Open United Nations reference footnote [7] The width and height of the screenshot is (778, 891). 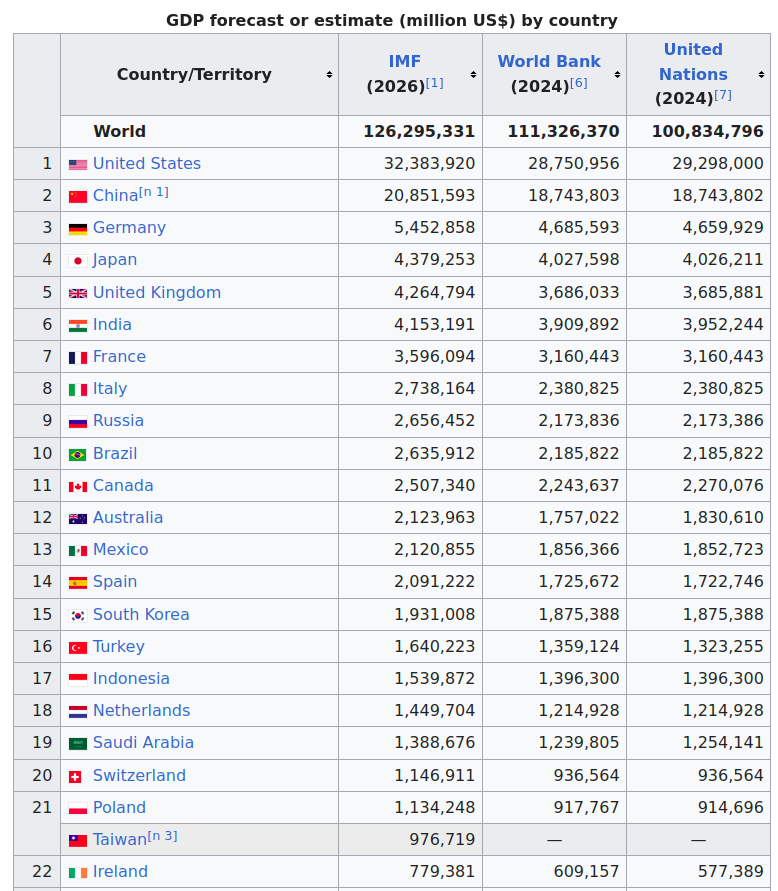(723, 95)
